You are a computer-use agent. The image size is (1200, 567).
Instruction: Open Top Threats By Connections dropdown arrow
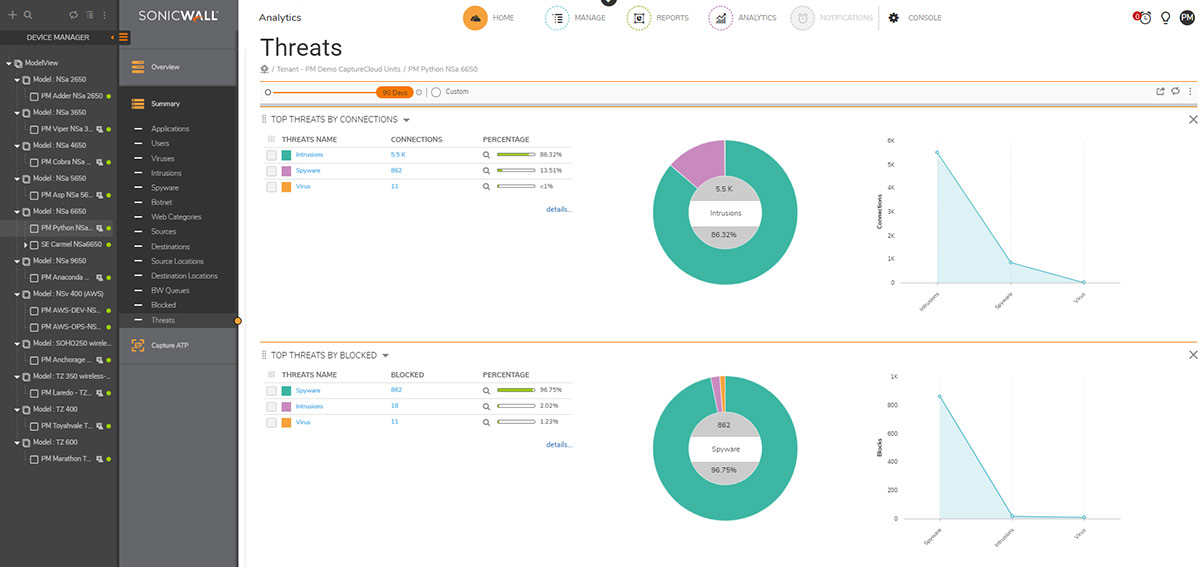coord(406,120)
